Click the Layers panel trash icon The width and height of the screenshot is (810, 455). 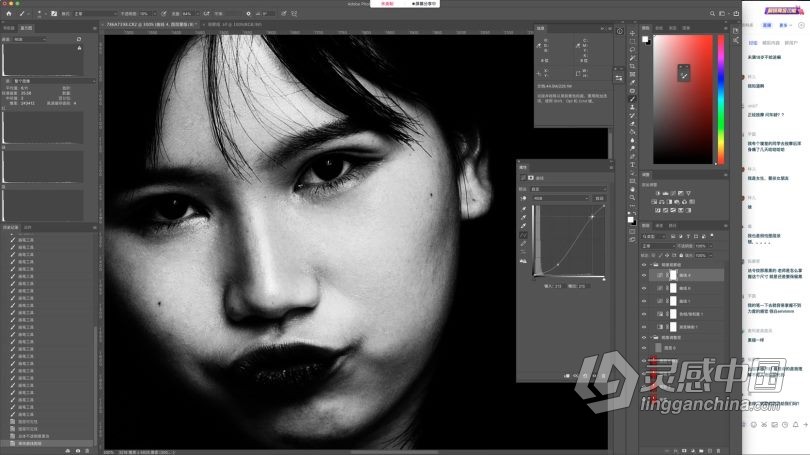pos(718,451)
